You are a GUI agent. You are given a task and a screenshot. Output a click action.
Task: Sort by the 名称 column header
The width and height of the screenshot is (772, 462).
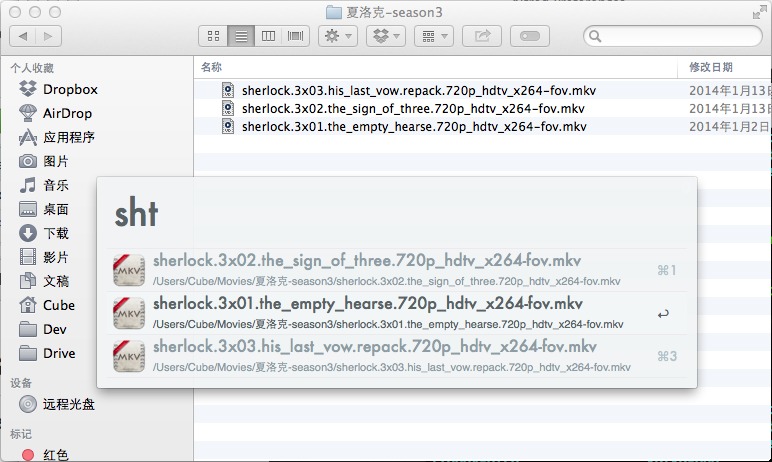(x=211, y=67)
